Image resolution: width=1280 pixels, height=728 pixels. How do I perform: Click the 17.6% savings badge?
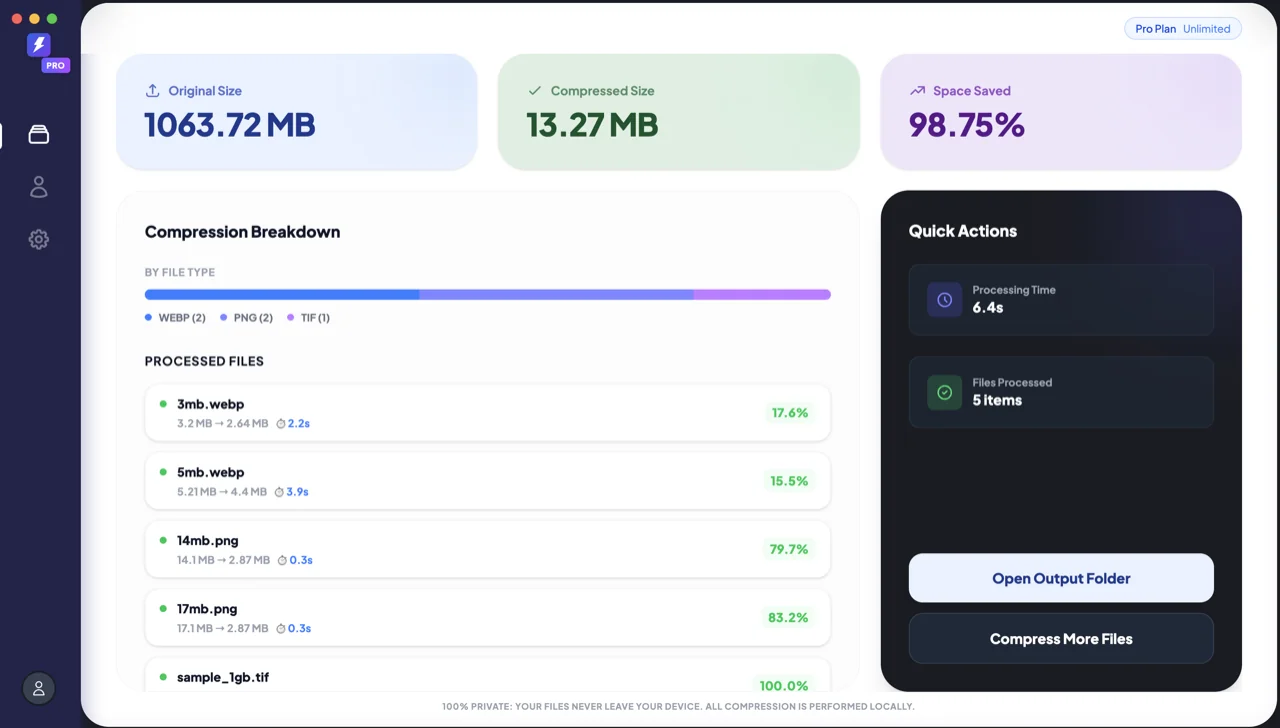point(789,412)
